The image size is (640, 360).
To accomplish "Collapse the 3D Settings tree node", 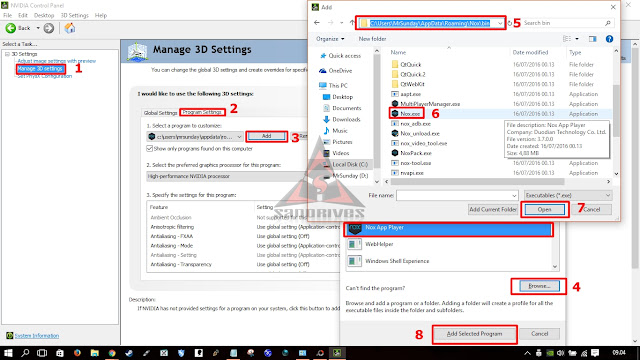I will 7,54.
